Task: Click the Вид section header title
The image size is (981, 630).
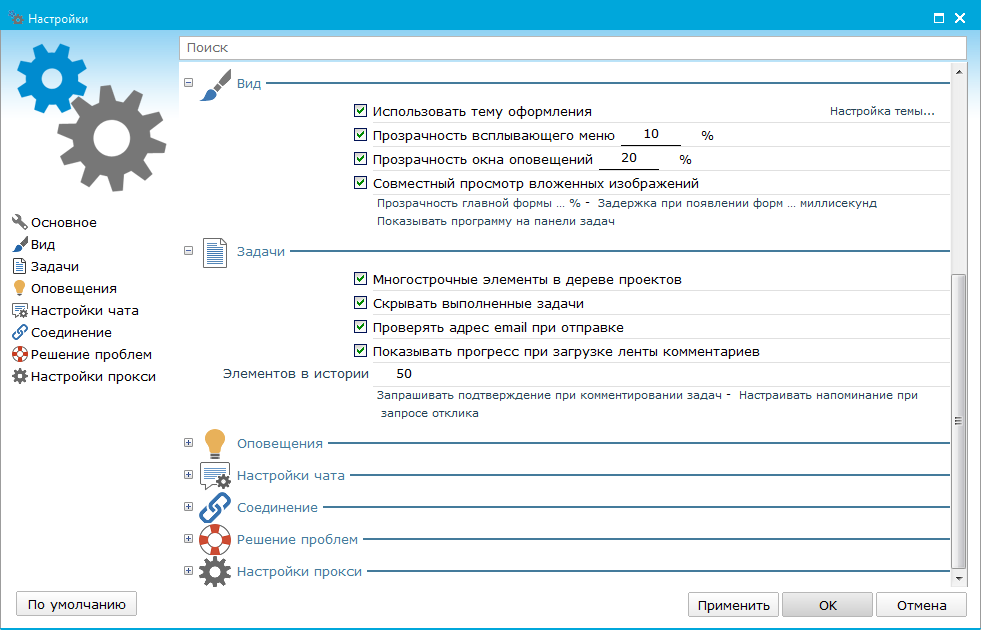Action: 248,83
